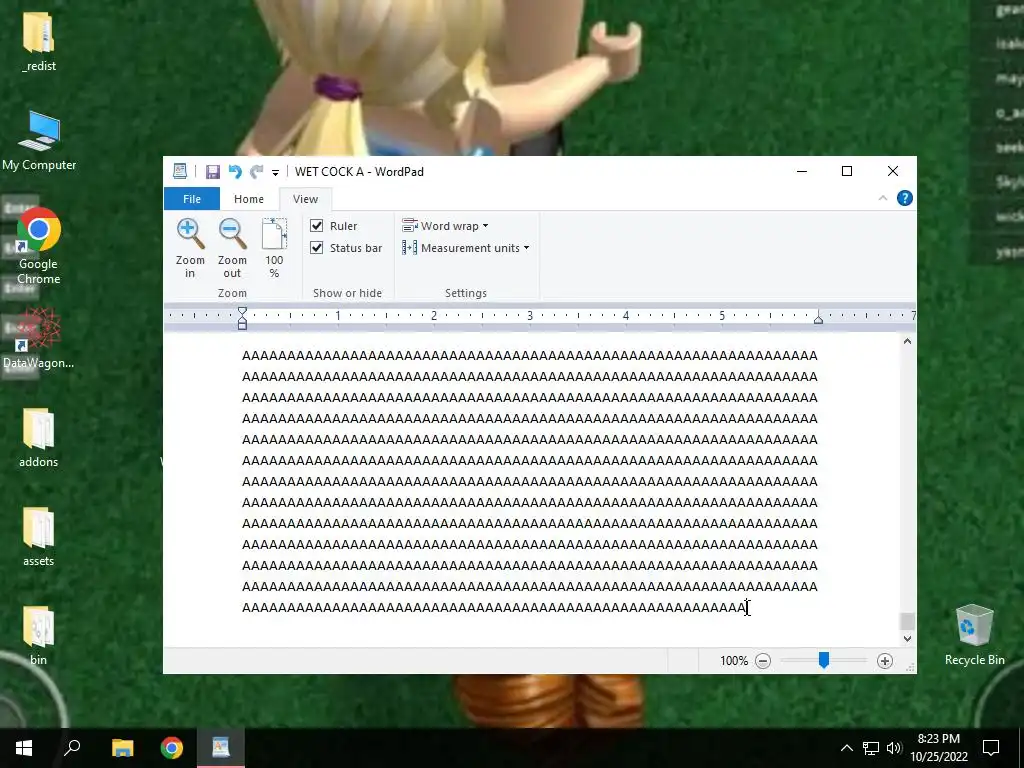Screen dimensions: 1024x768
Task: Open WordPad application icon in title bar
Action: click(x=180, y=171)
